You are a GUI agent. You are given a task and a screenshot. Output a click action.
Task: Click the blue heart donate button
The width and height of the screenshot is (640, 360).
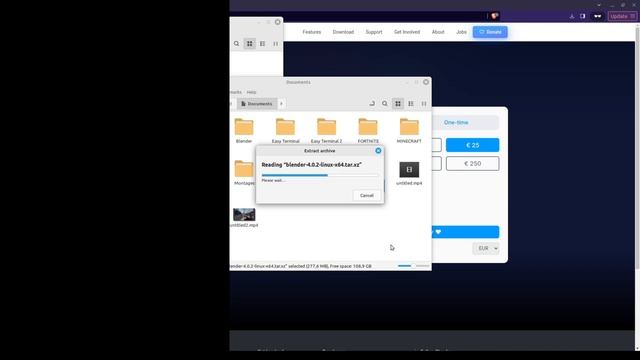[x=465, y=232]
